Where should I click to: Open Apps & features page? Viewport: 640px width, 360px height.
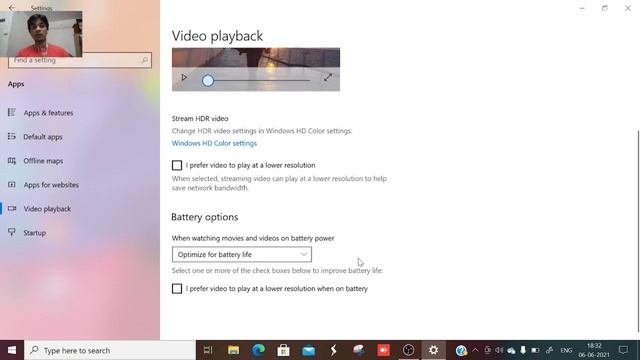pyautogui.click(x=48, y=113)
